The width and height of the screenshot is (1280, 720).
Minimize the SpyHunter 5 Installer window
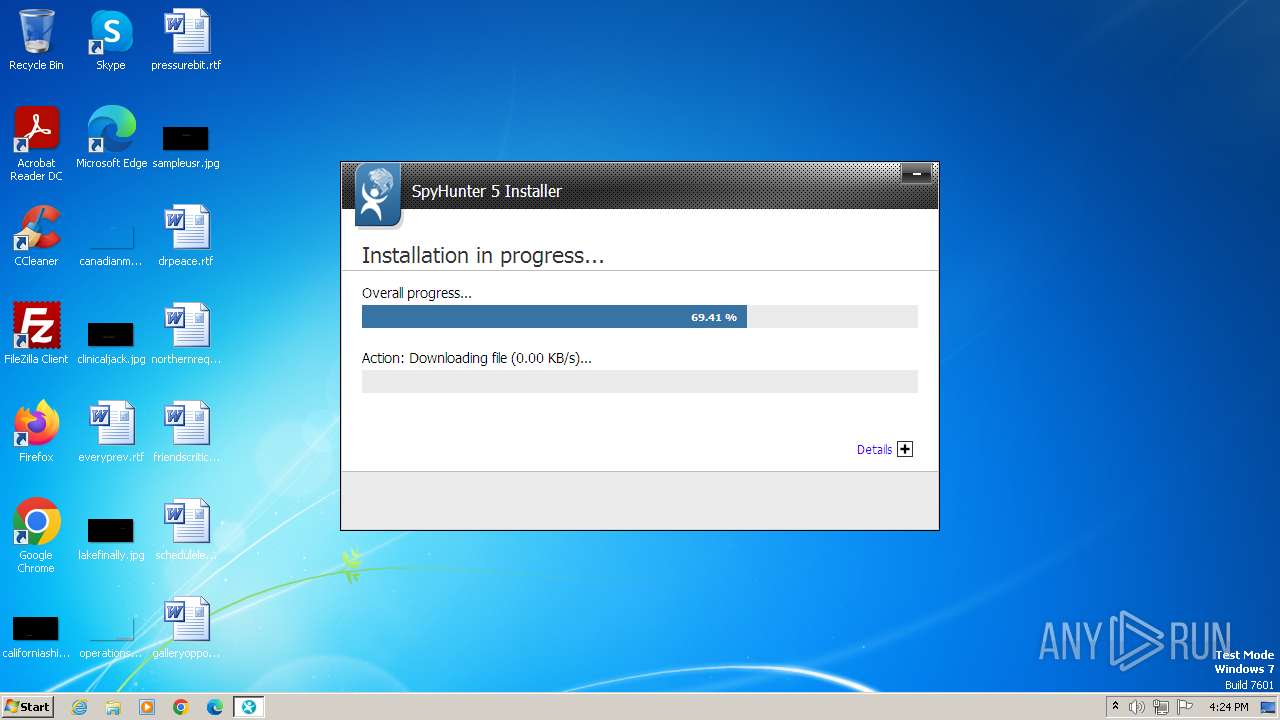(x=916, y=174)
